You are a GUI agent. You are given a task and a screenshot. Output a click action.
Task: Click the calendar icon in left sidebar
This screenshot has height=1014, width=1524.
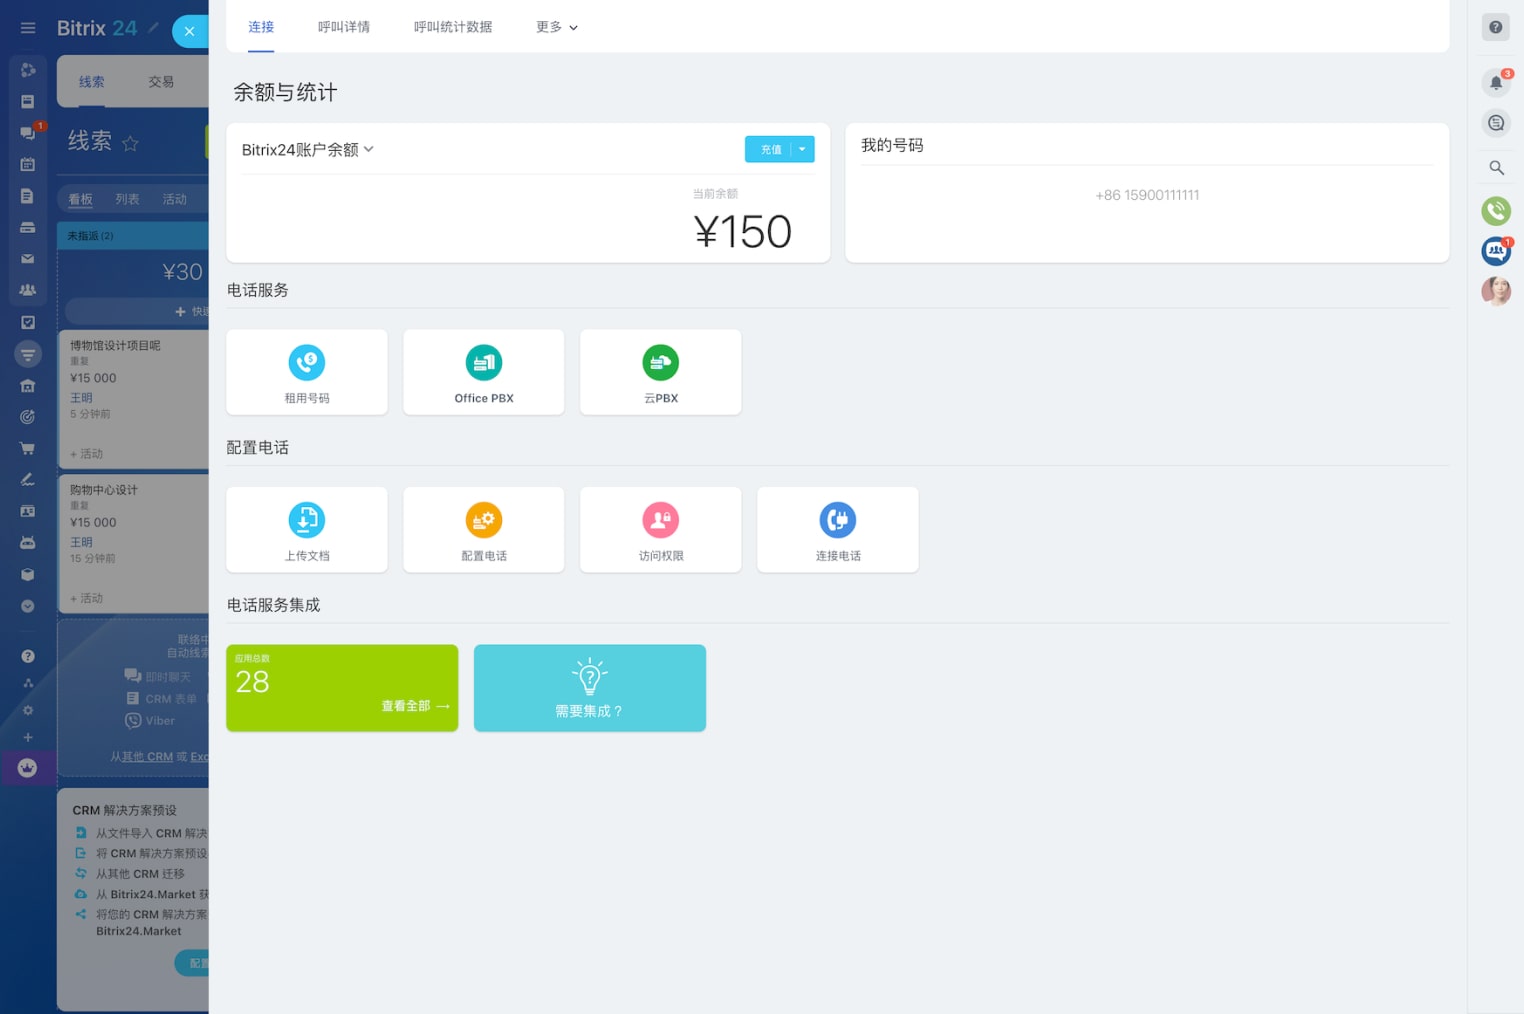pos(28,164)
